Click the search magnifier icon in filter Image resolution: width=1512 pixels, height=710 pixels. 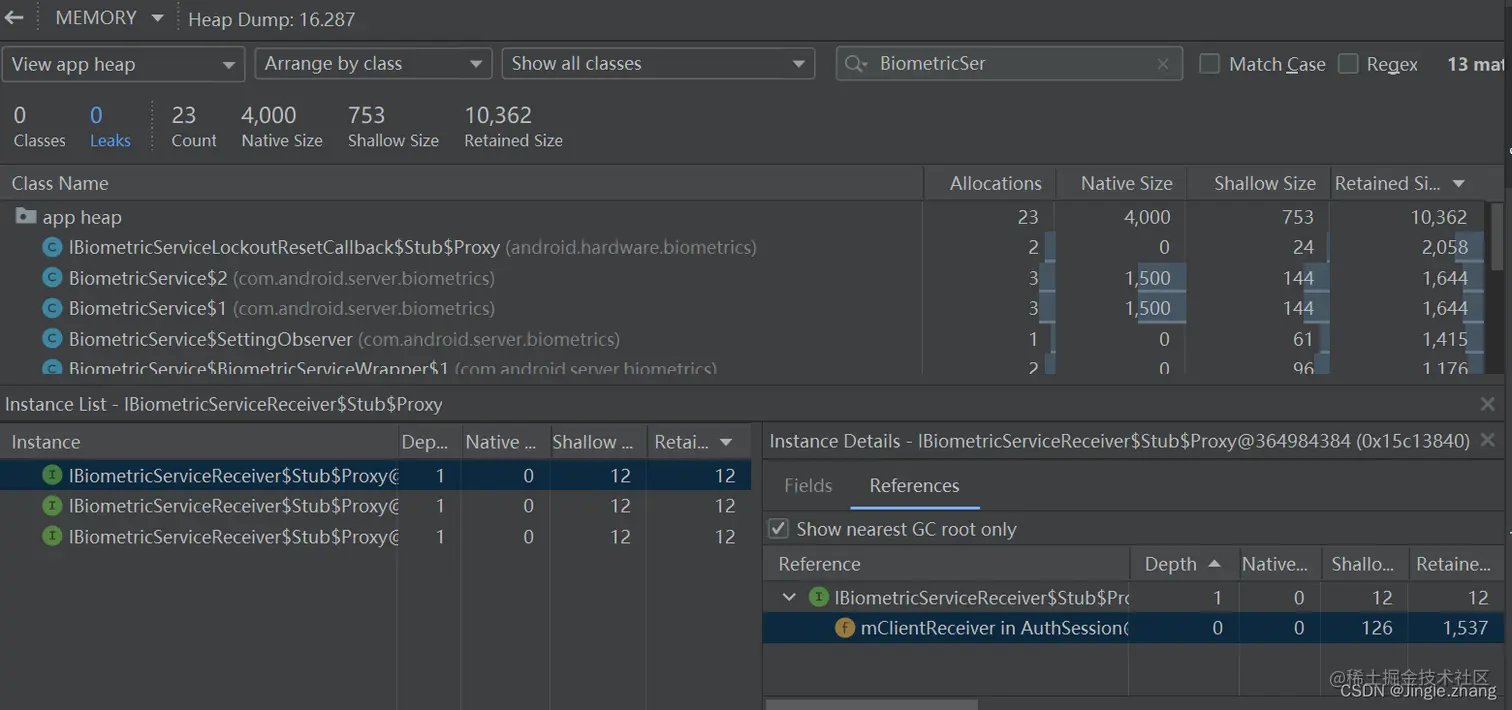[856, 64]
